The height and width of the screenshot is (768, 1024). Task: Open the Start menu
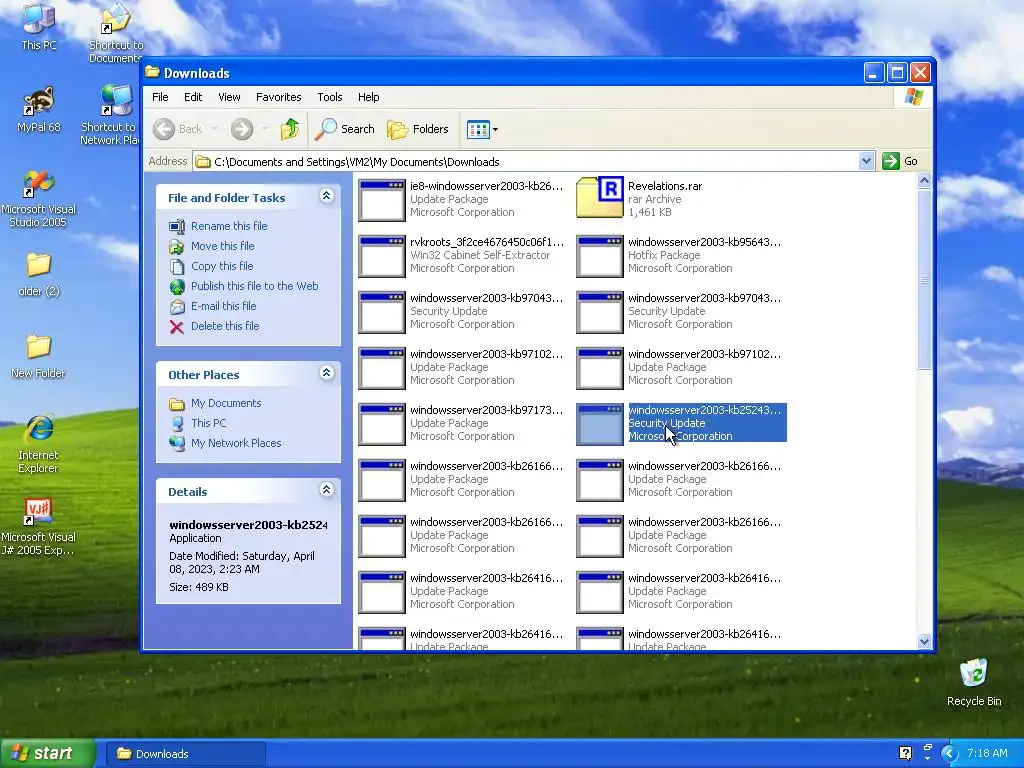pos(47,754)
